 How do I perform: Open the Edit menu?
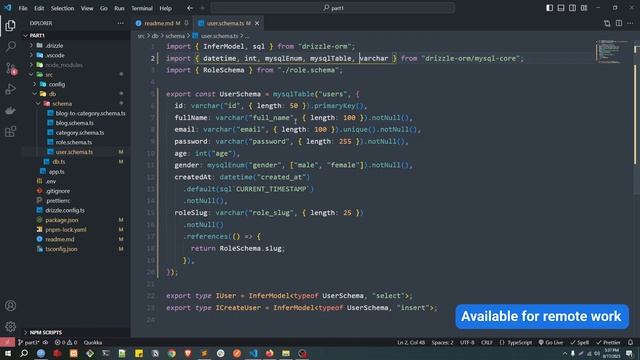[39, 8]
